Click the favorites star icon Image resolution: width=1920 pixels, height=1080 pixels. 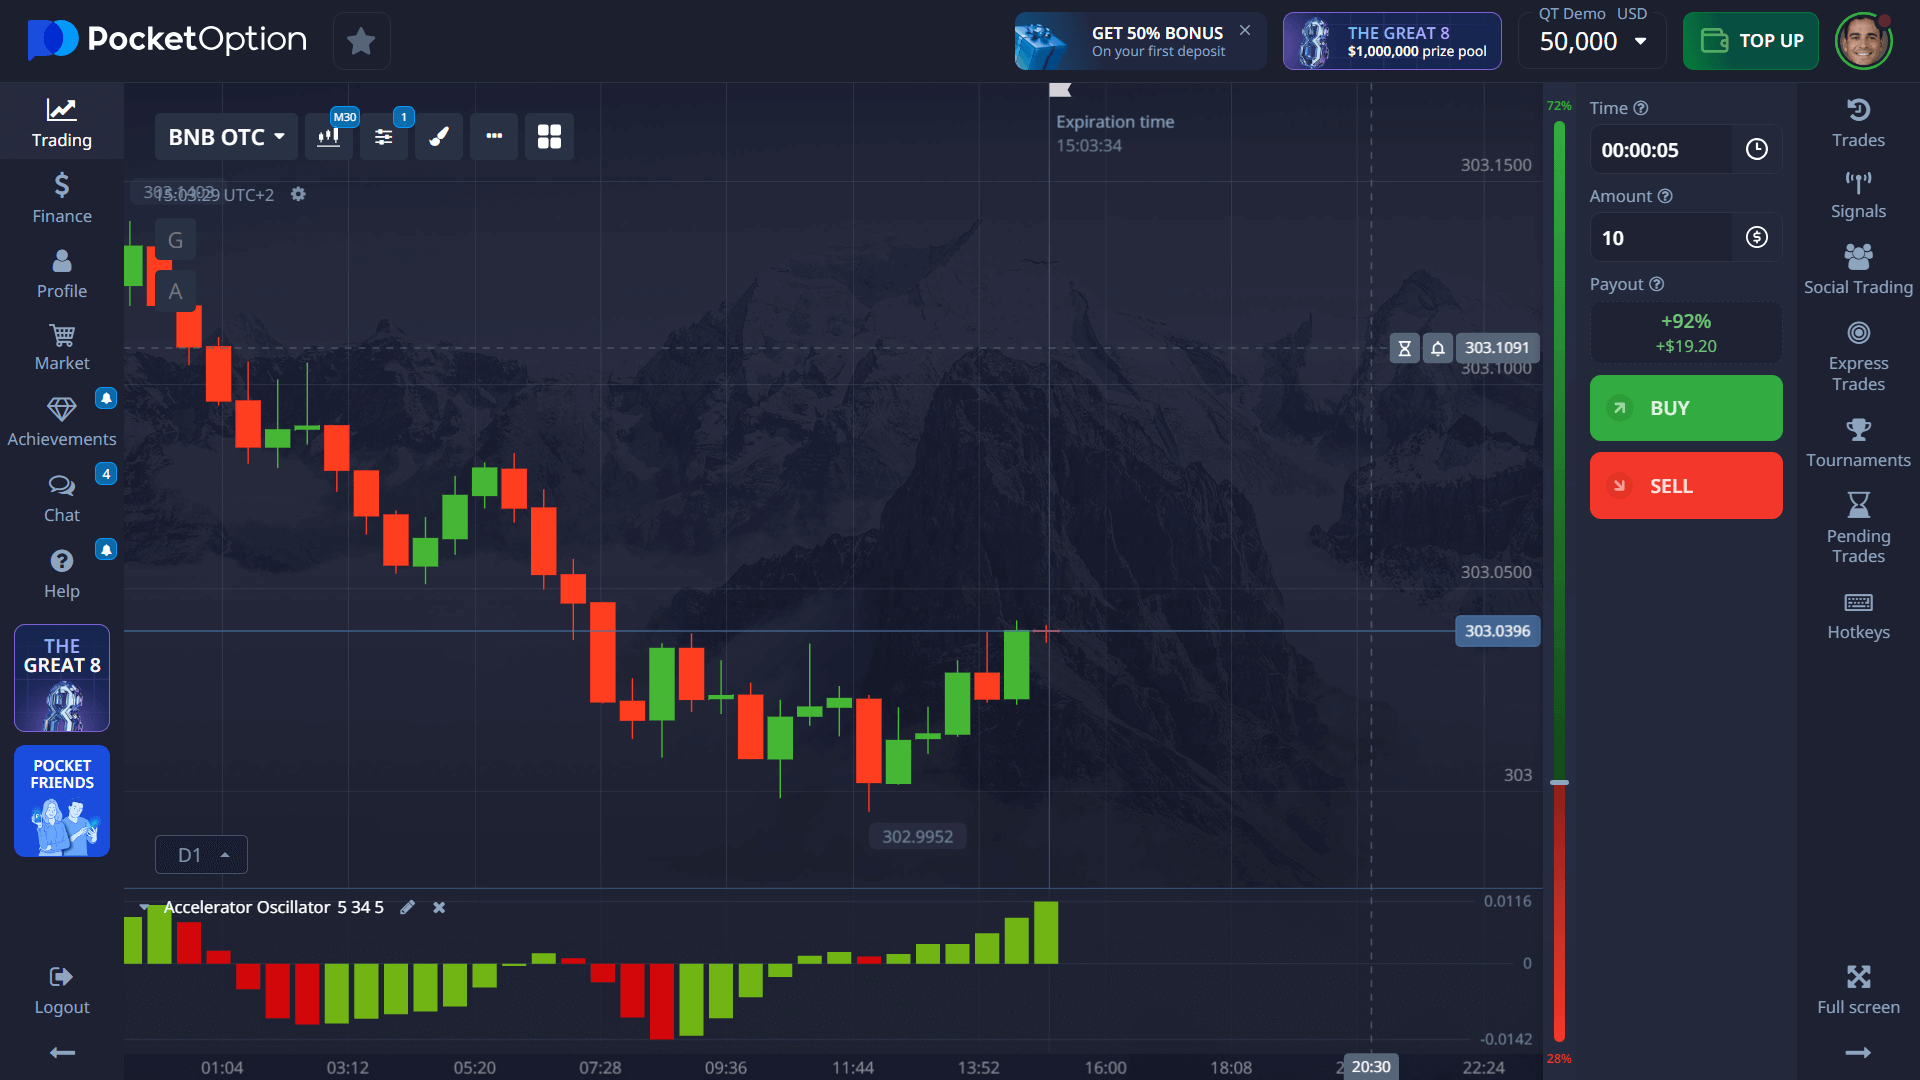point(361,41)
